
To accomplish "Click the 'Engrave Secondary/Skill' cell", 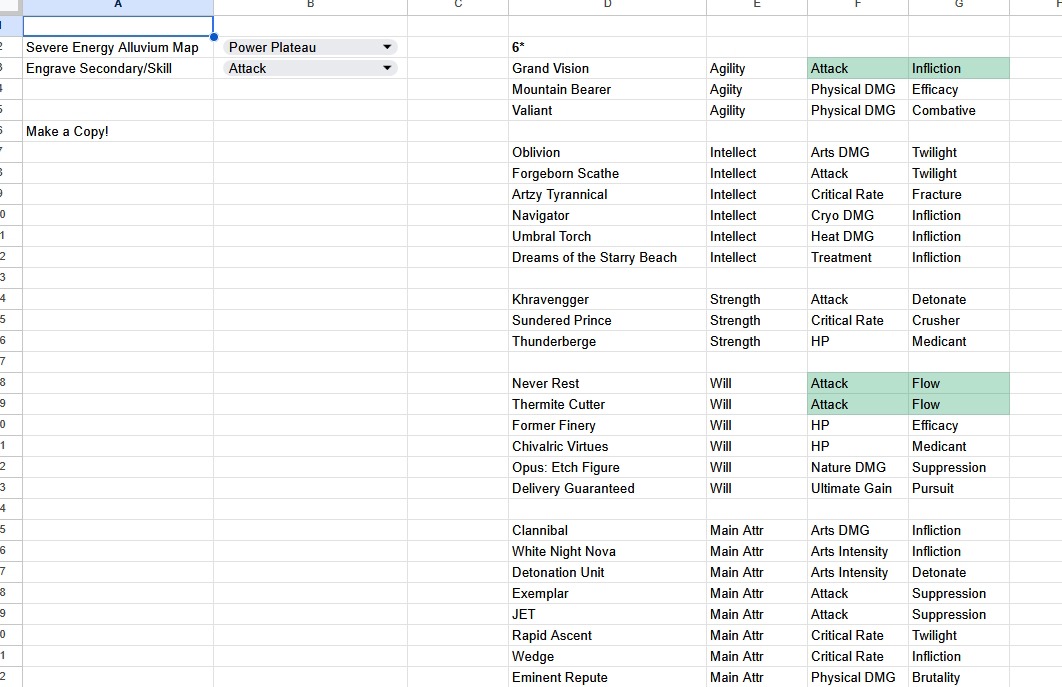I will [118, 68].
